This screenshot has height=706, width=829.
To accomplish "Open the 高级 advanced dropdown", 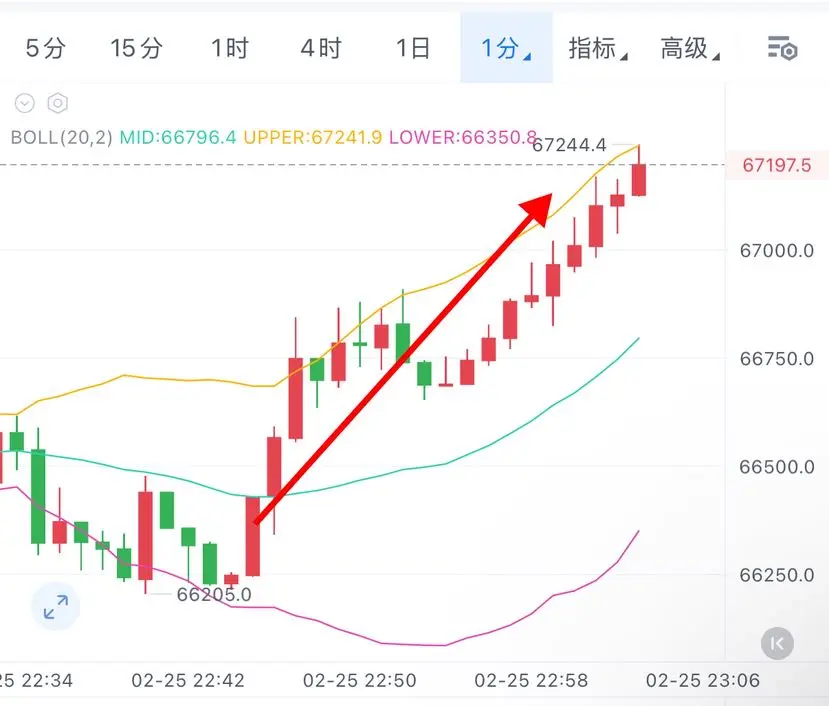I will (690, 49).
